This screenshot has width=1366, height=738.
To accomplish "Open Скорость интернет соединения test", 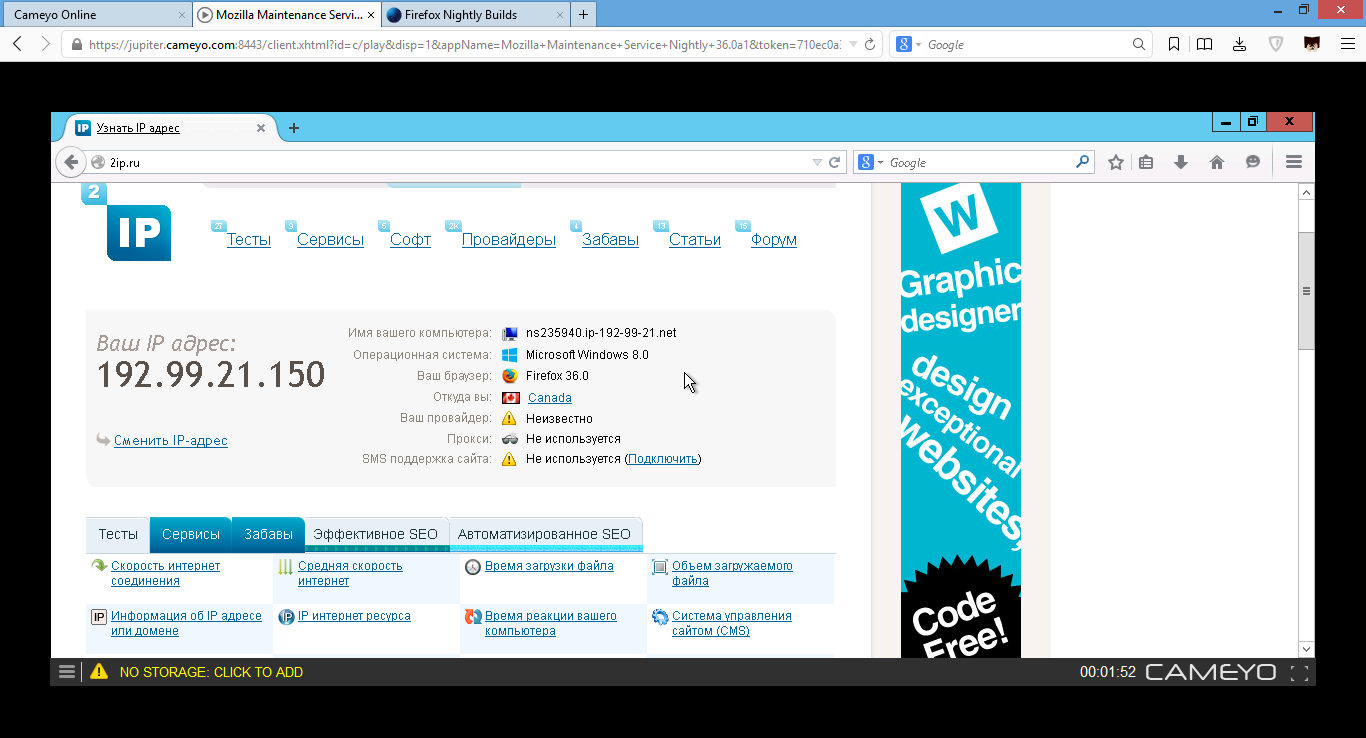I will pyautogui.click(x=165, y=573).
